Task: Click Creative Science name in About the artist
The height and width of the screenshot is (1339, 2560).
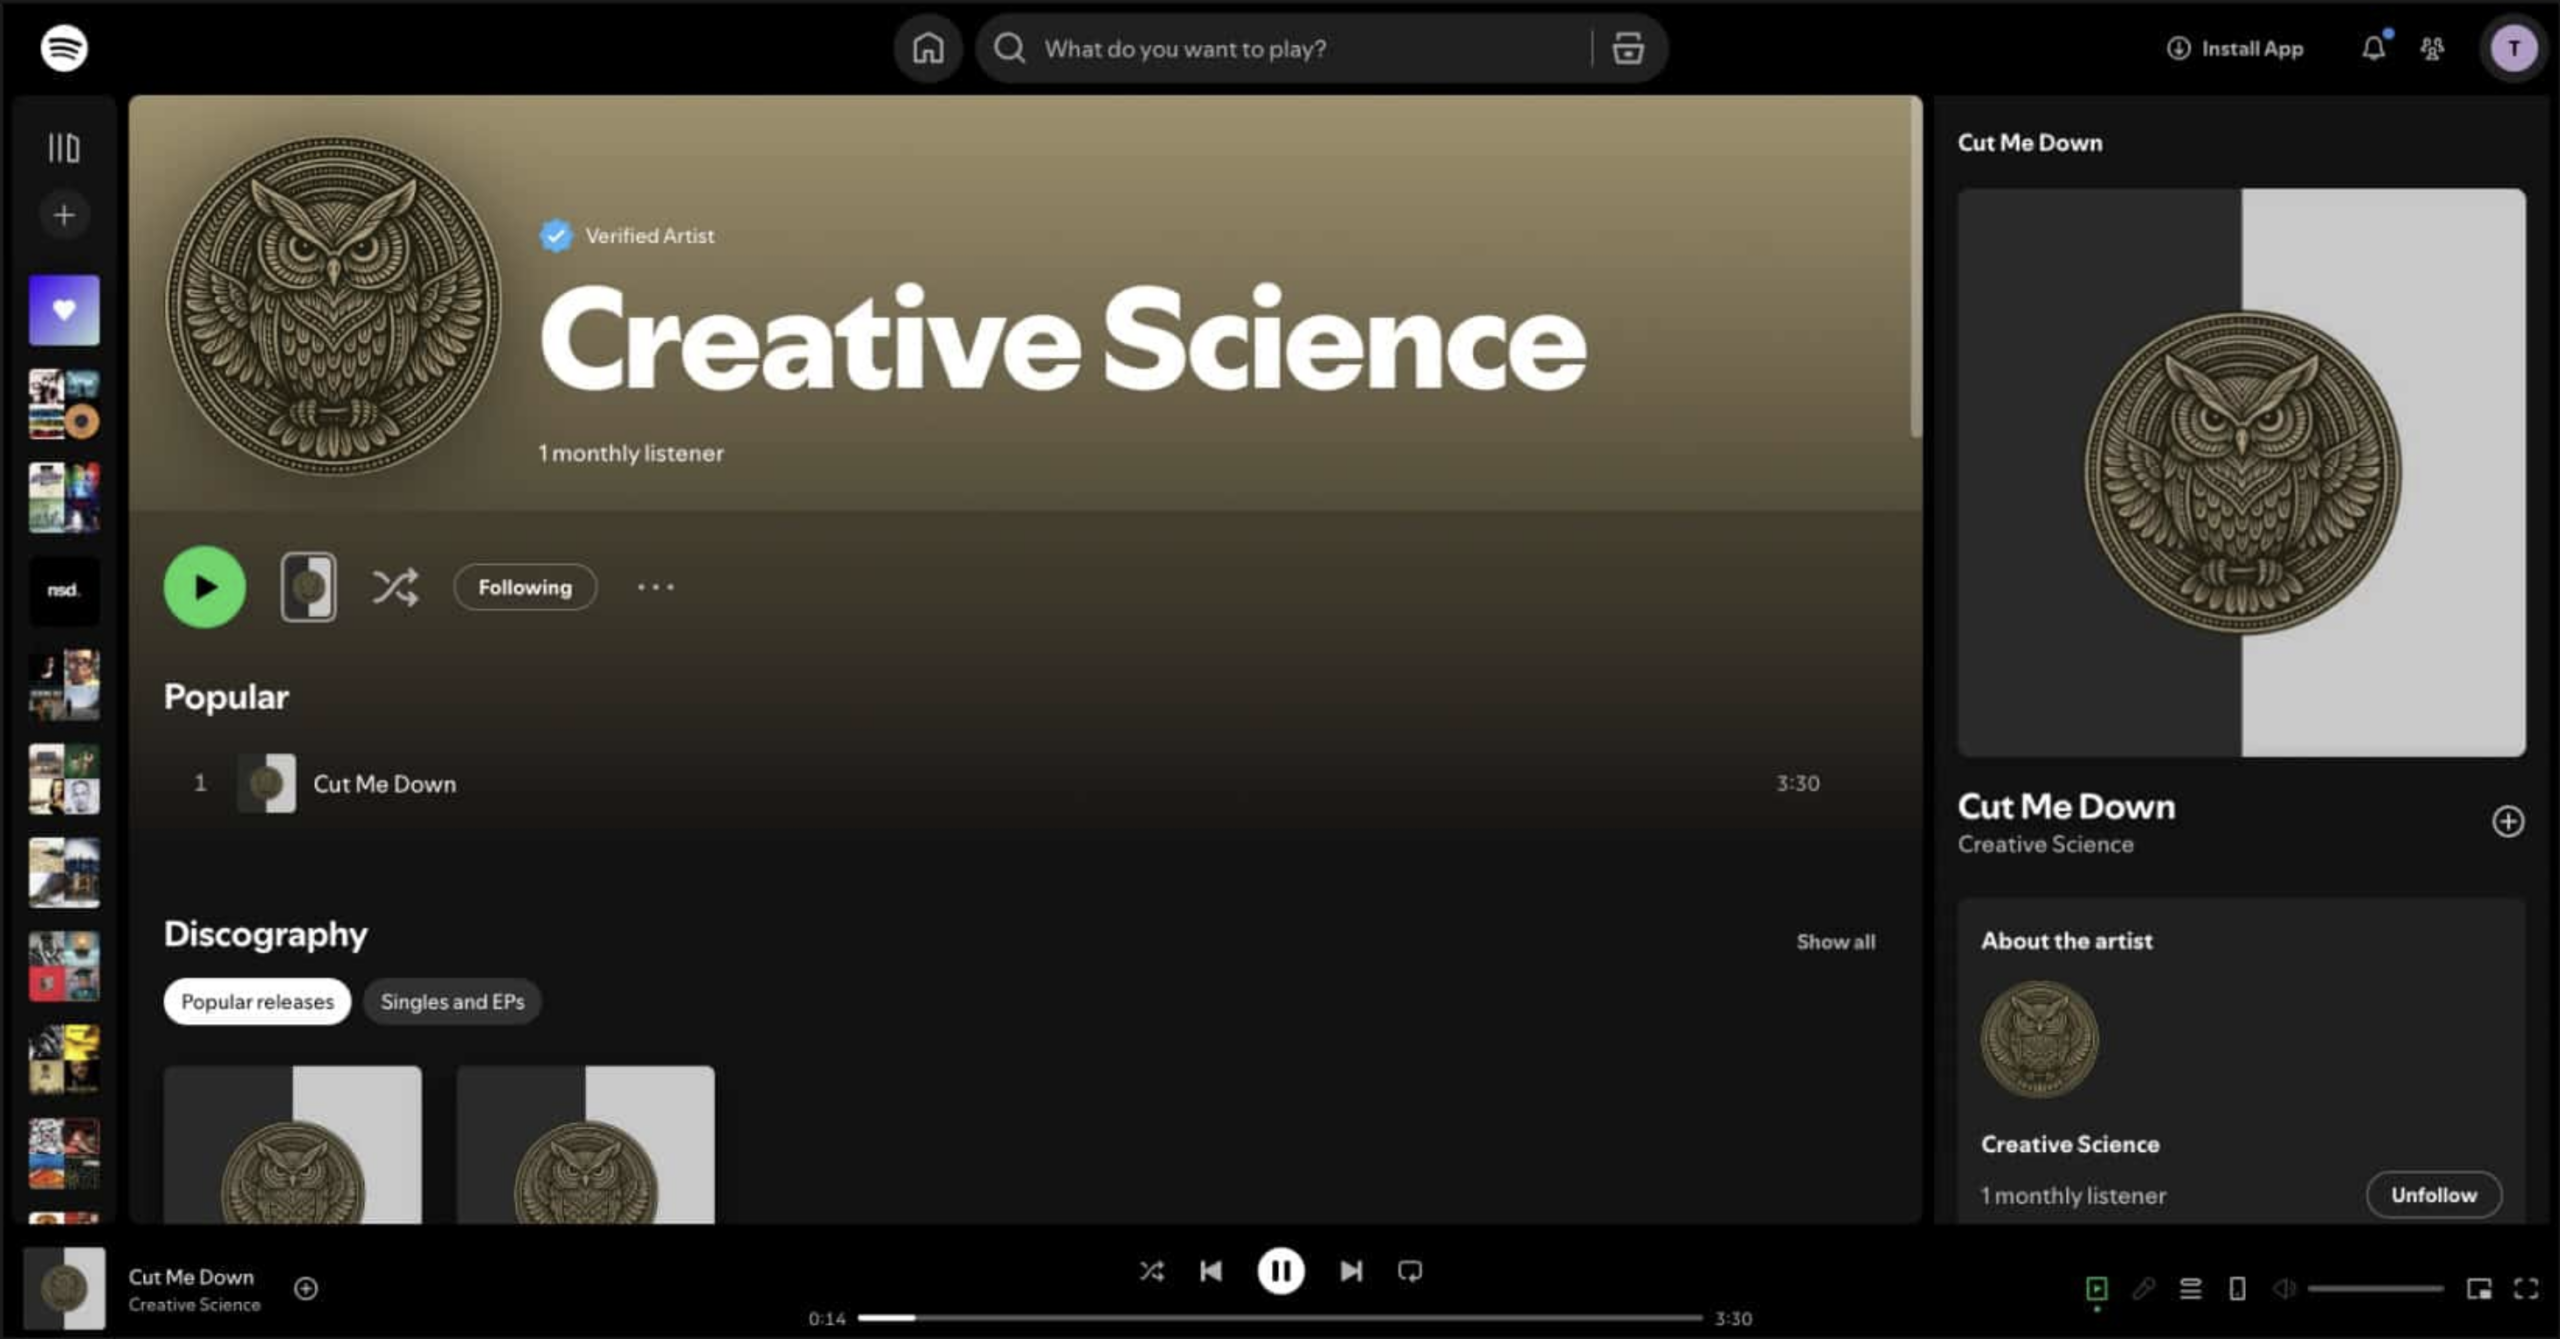Action: point(2070,1144)
